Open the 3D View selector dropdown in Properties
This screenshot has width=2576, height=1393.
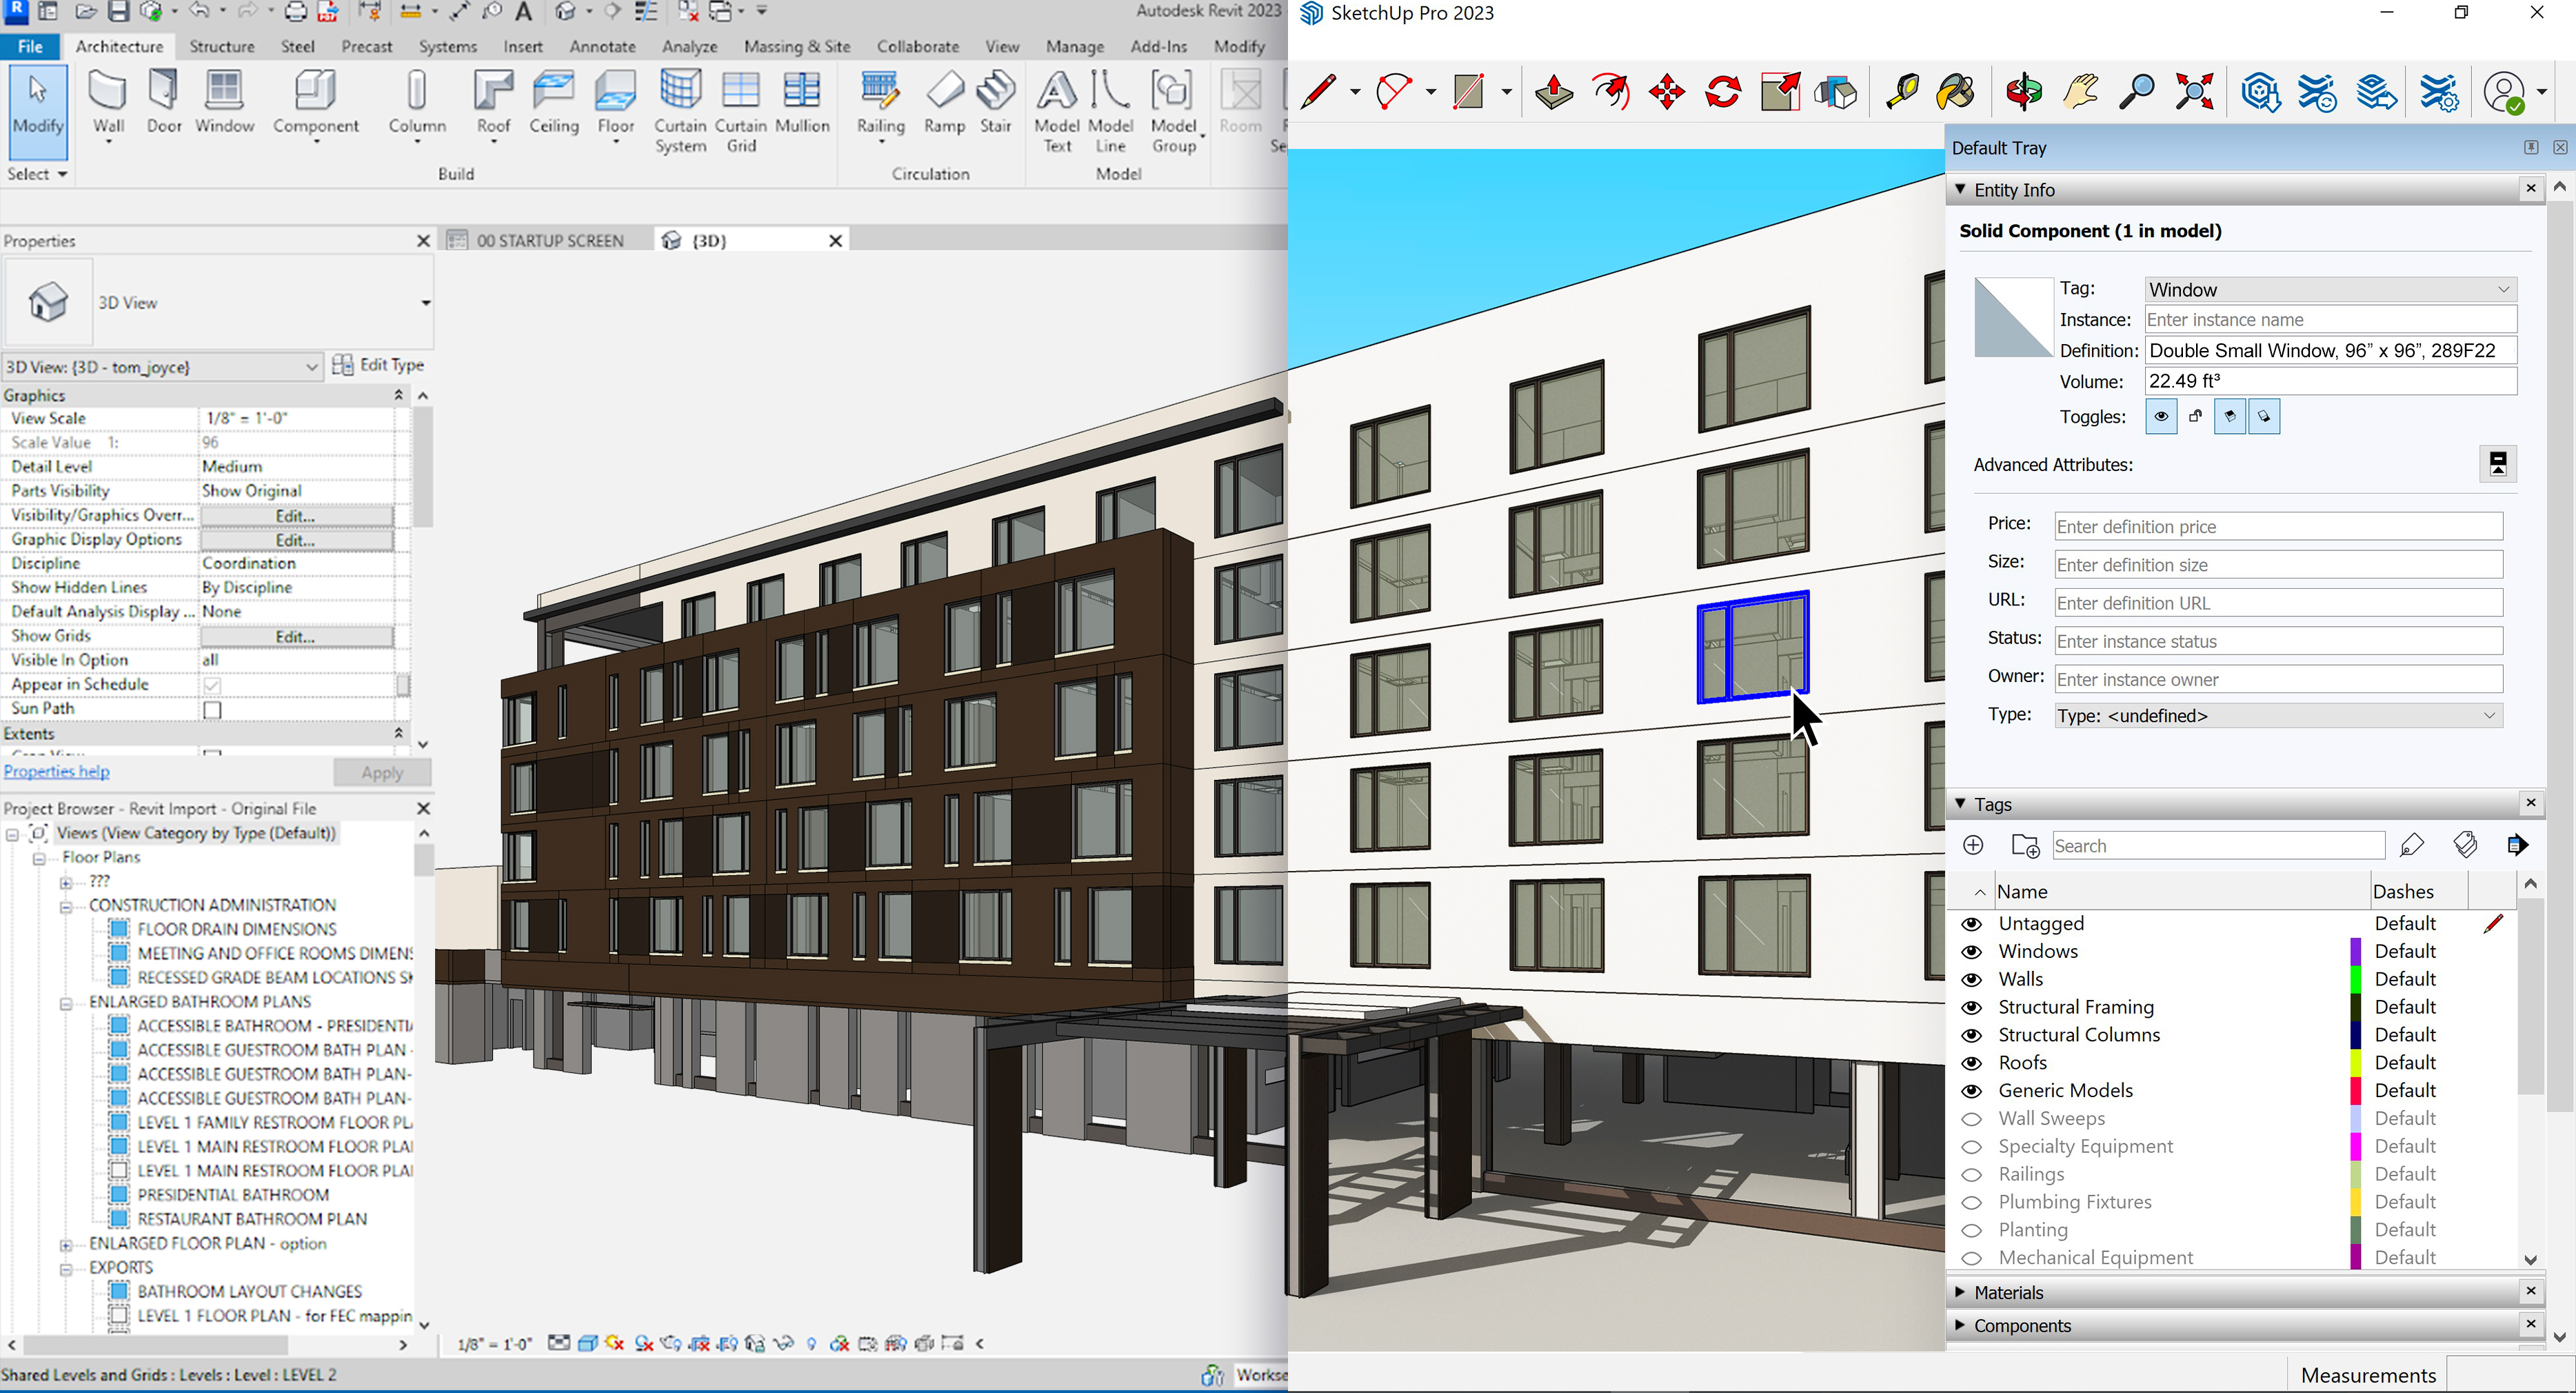162,367
